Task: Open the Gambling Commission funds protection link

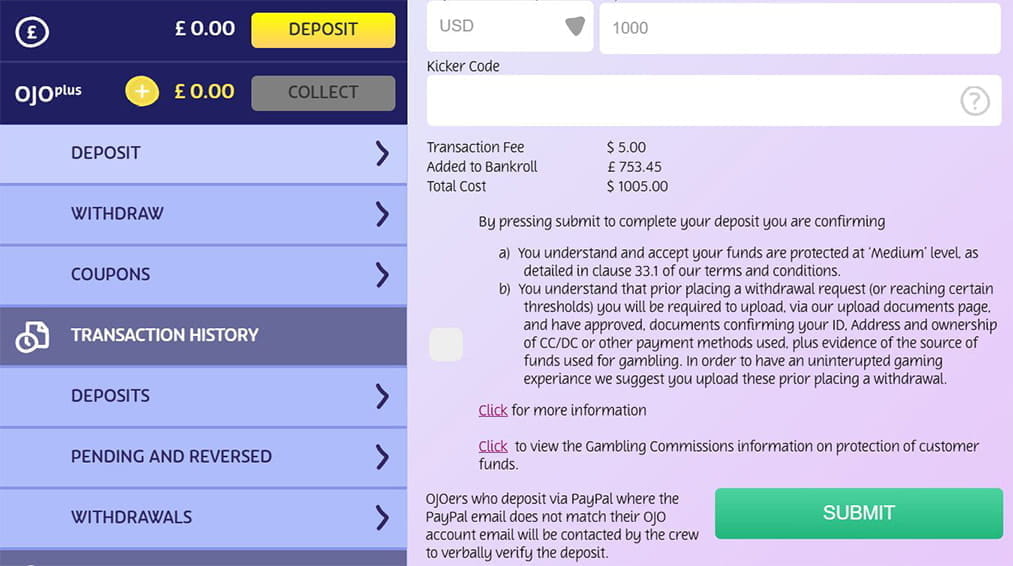Action: coord(492,446)
